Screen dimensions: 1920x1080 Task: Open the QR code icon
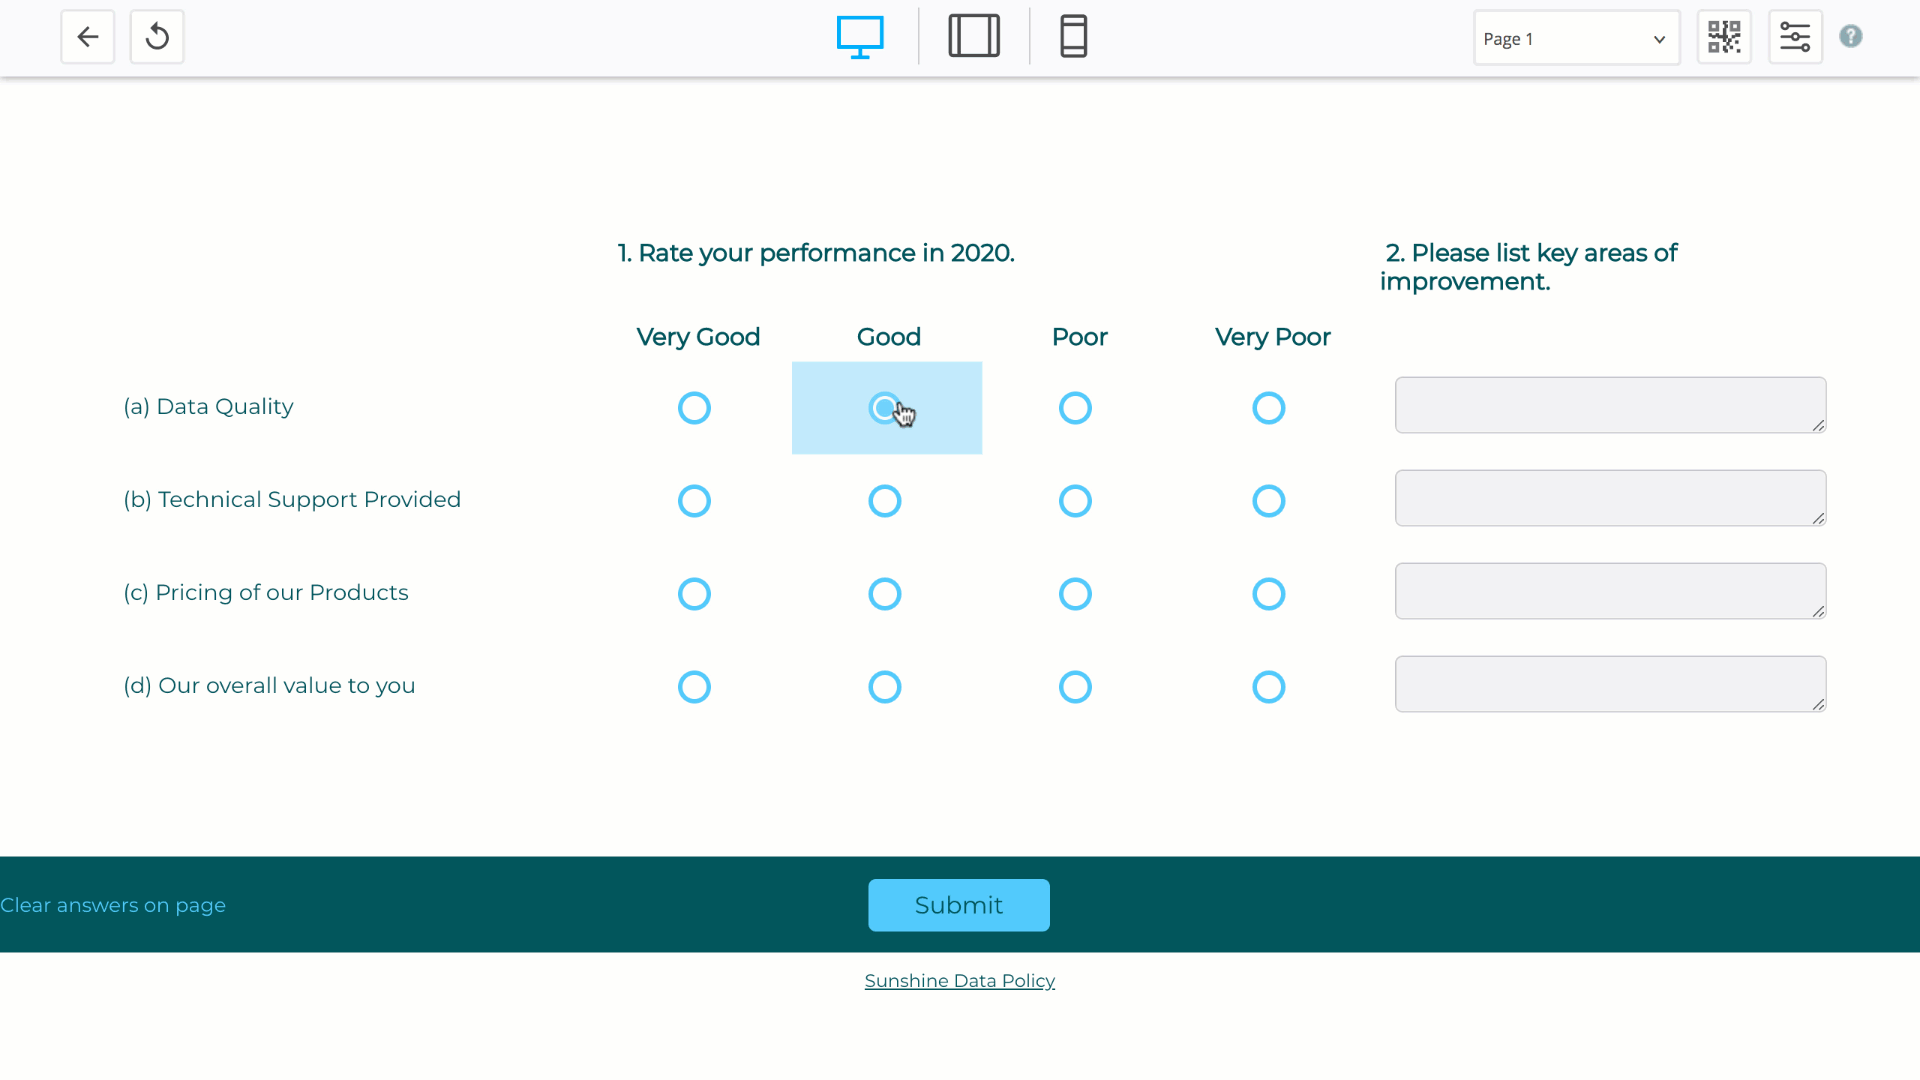point(1724,38)
